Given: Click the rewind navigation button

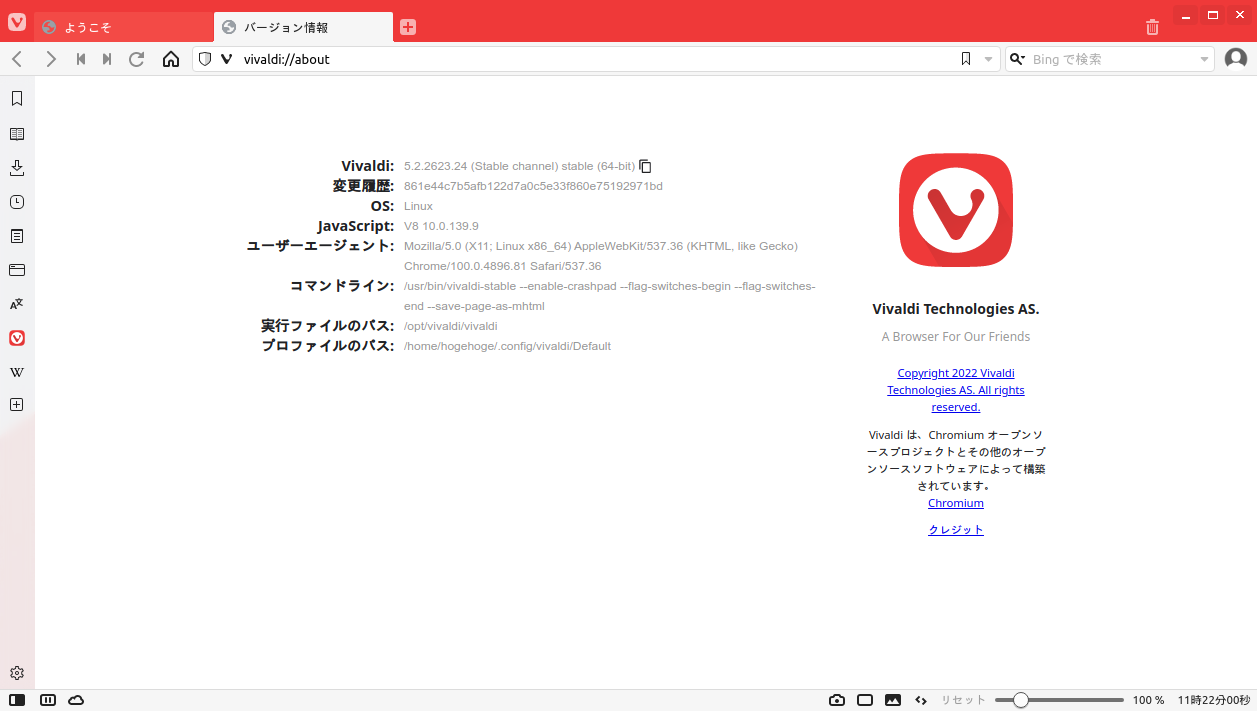Looking at the screenshot, I should (x=81, y=59).
